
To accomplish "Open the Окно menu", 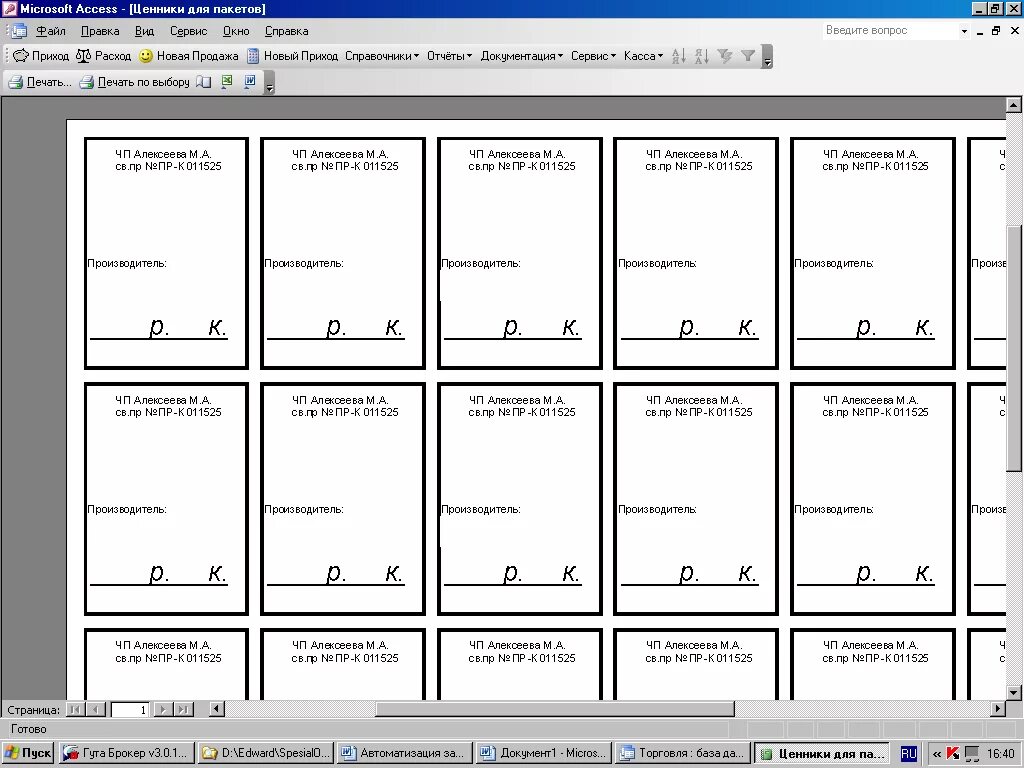I will (236, 31).
